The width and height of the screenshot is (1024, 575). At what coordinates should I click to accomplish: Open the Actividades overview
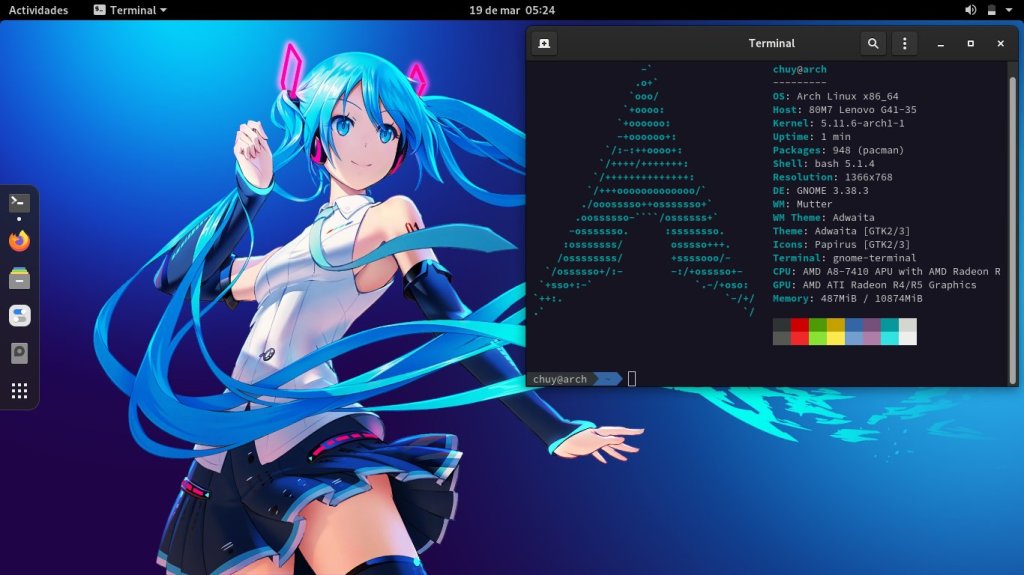(x=38, y=10)
